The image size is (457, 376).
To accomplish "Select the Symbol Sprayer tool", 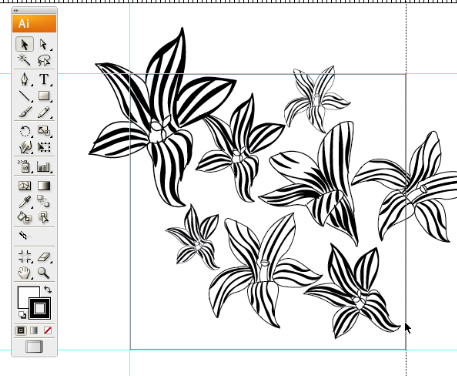I will (x=24, y=166).
